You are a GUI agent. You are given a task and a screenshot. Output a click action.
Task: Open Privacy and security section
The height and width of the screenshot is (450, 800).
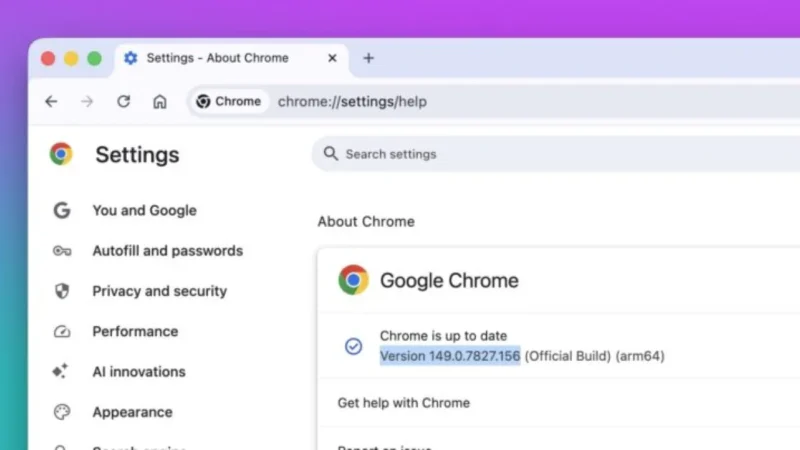coord(160,291)
